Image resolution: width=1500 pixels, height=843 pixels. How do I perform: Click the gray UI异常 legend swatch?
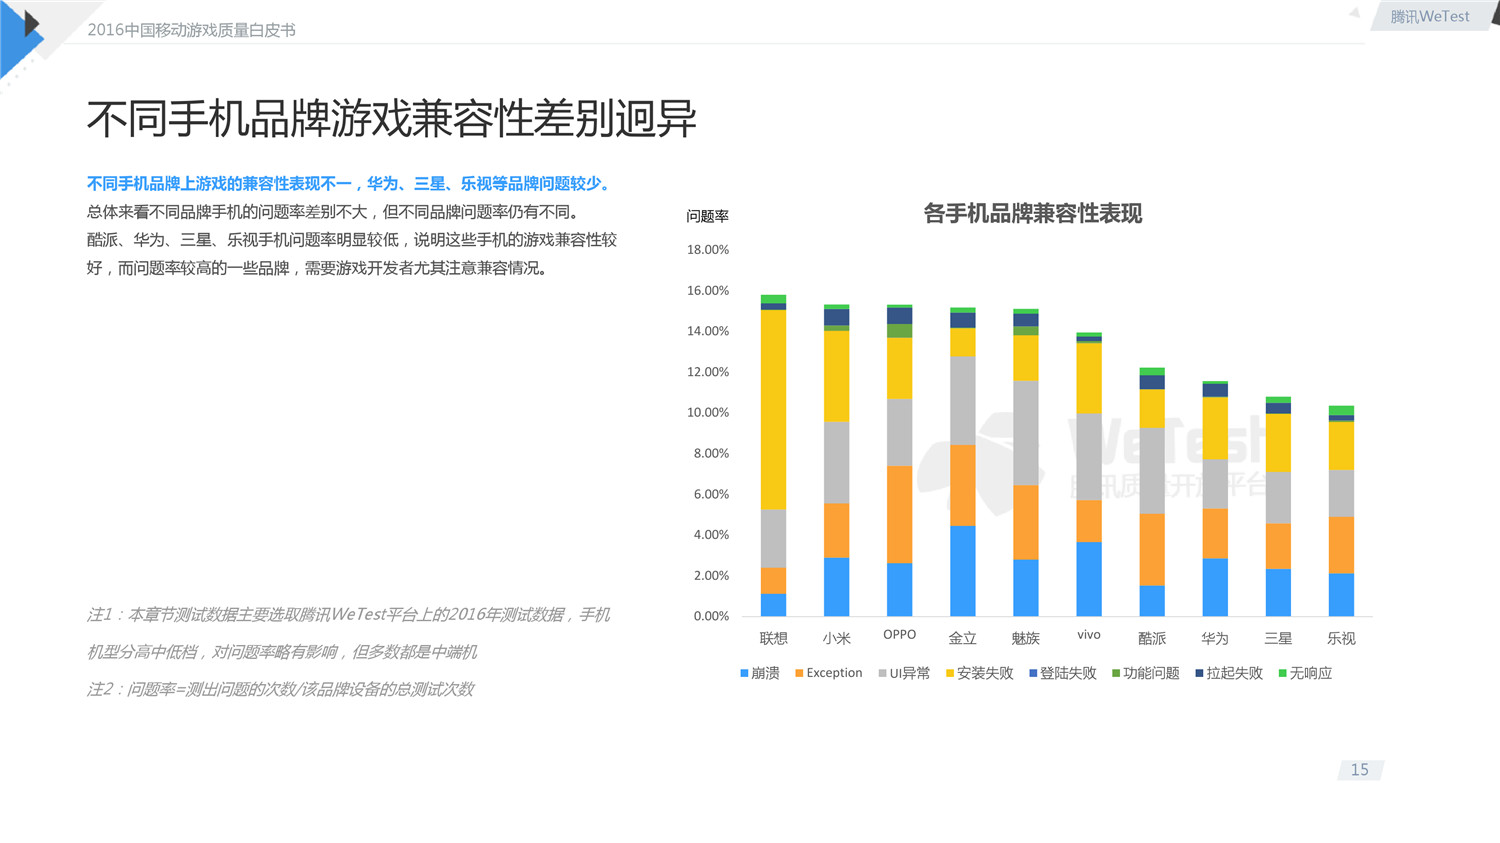click(x=883, y=674)
